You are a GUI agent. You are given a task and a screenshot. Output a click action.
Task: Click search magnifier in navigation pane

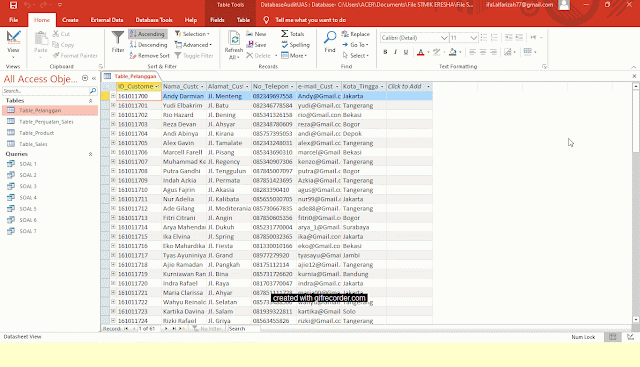93,91
